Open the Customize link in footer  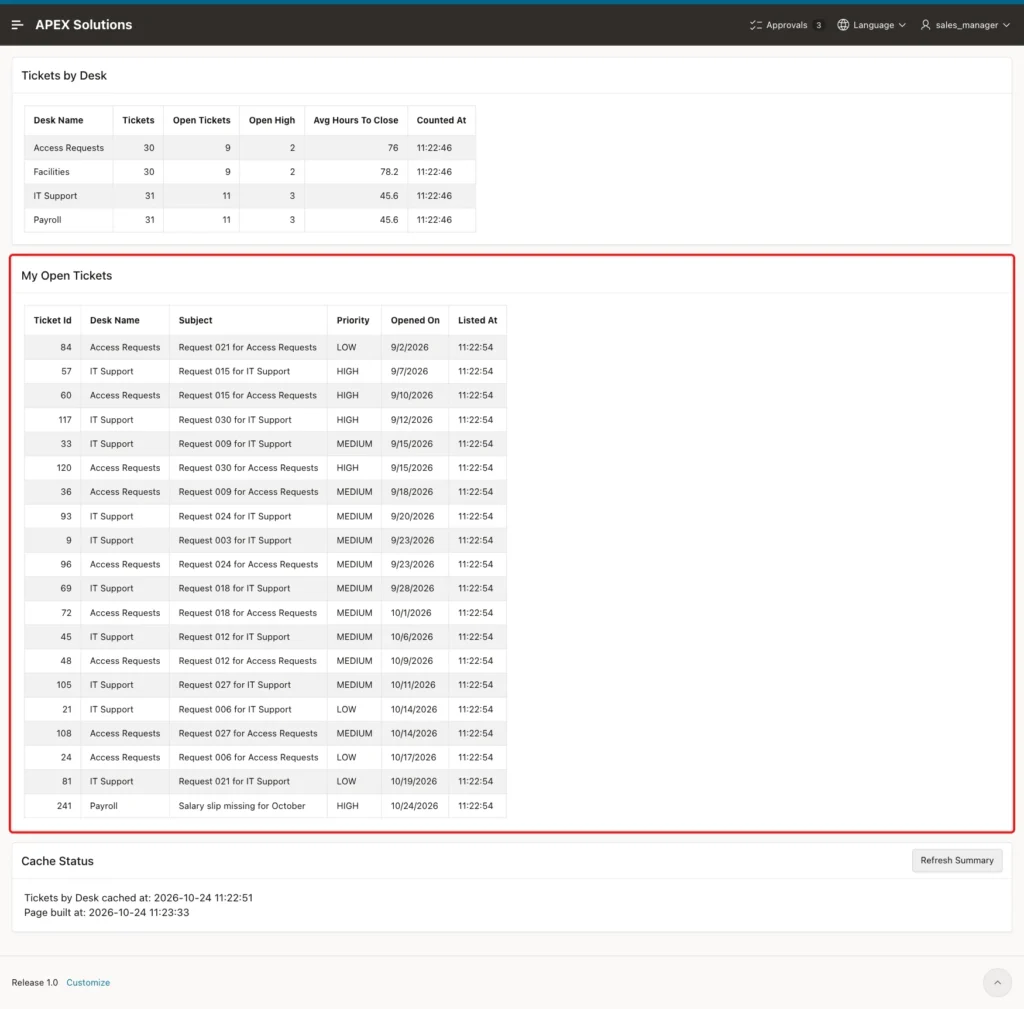[x=88, y=982]
